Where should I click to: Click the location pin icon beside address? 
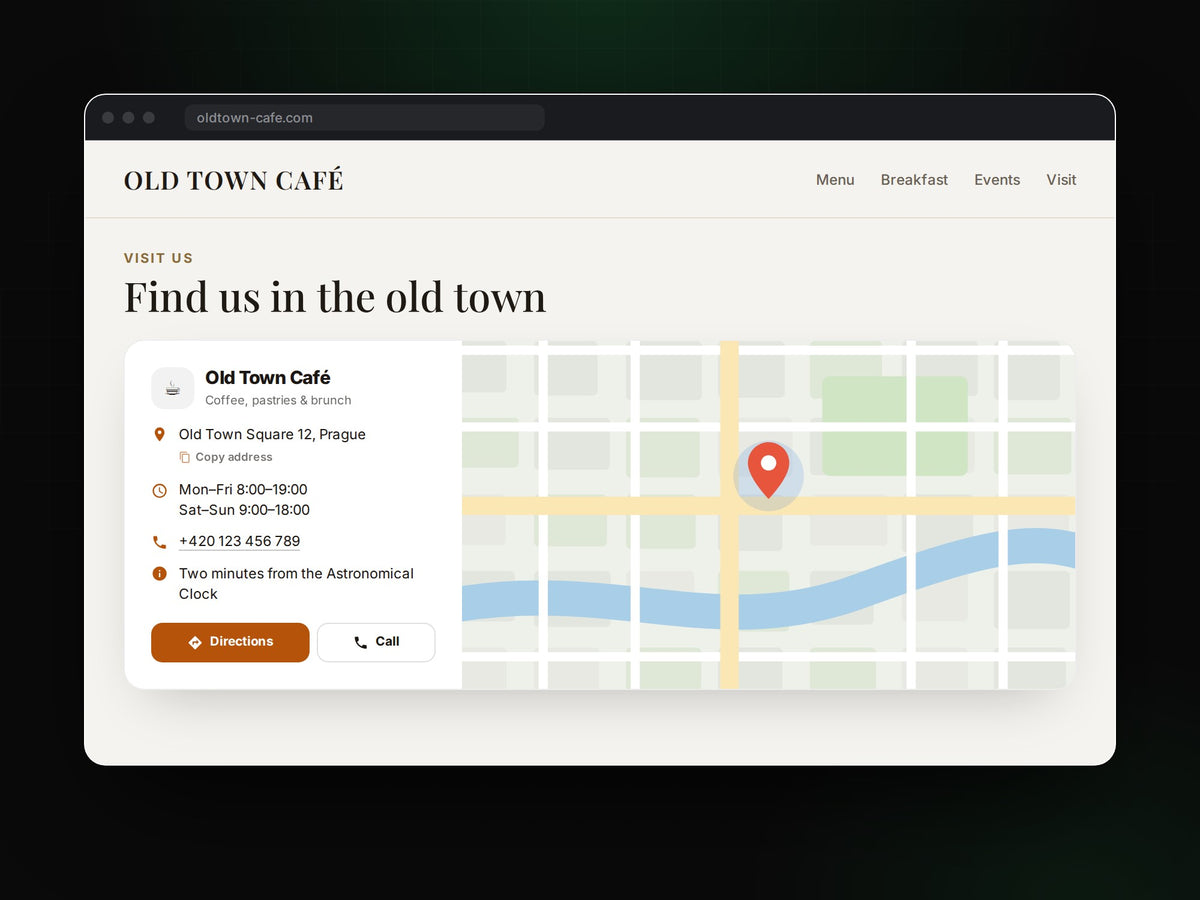(x=159, y=435)
